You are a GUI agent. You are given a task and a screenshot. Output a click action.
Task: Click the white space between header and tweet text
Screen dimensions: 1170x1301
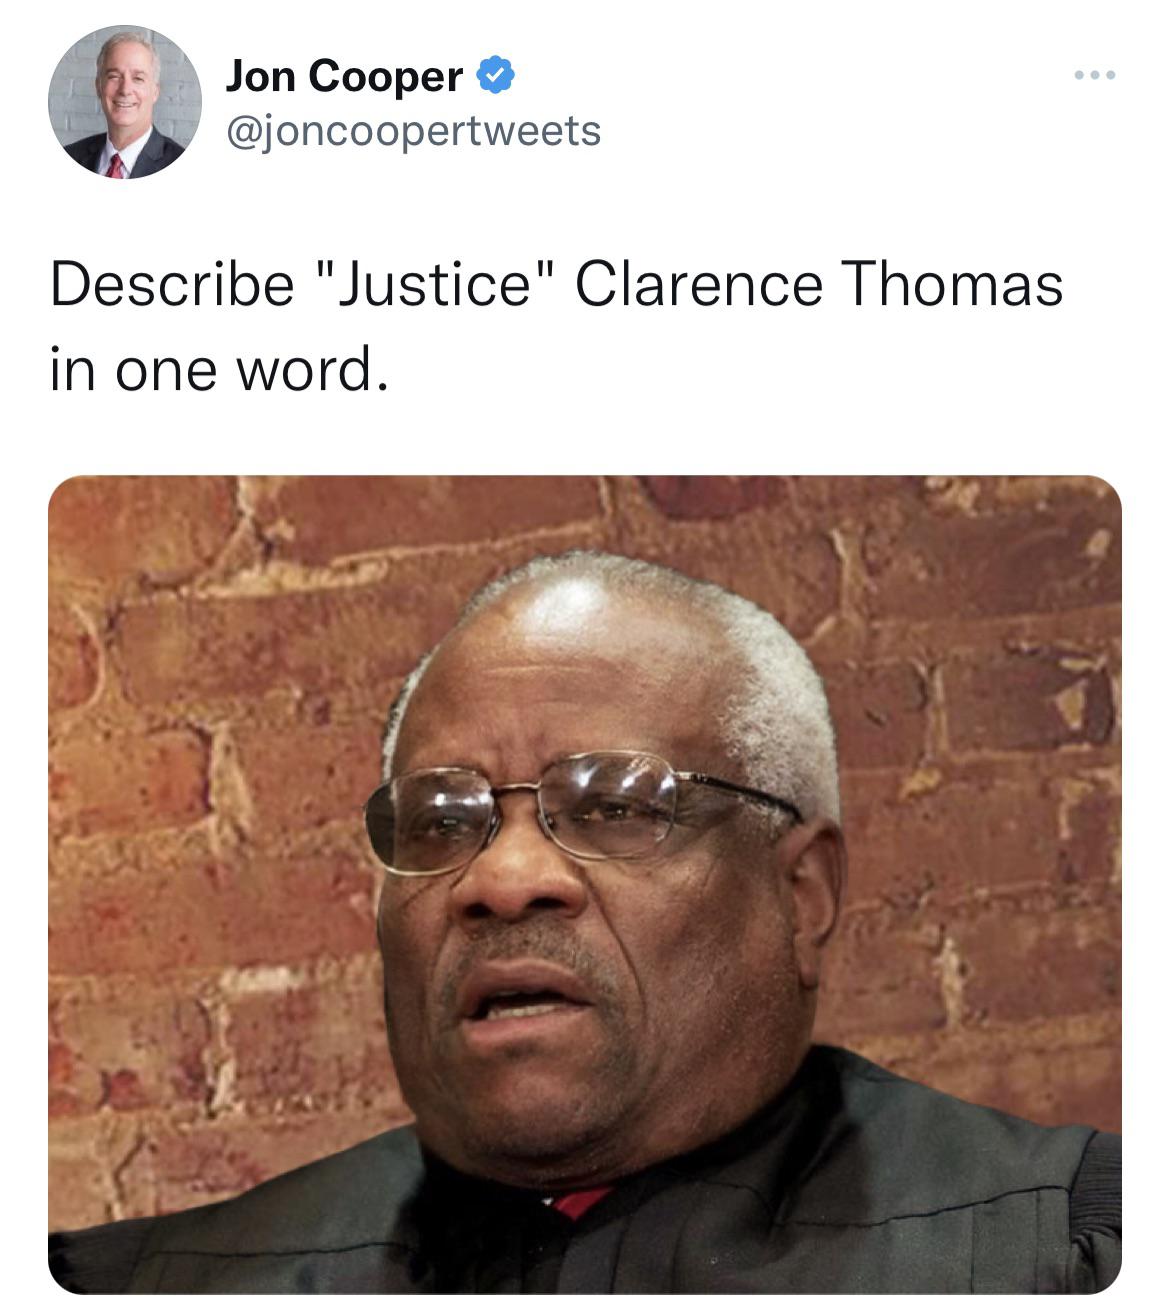pyautogui.click(x=585, y=215)
